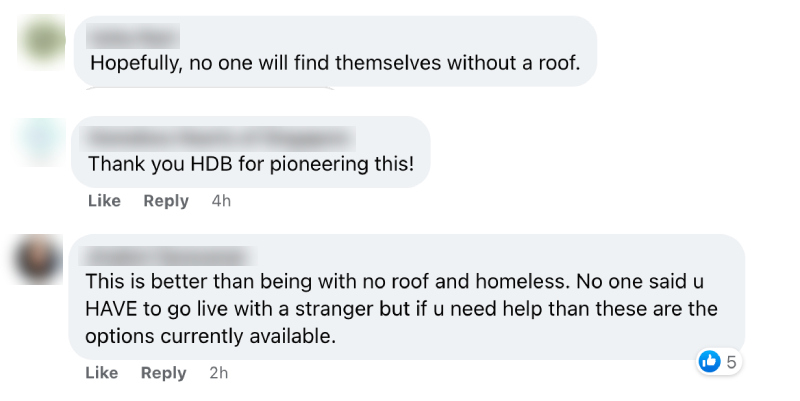This screenshot has width=800, height=401.
Task: Reply to the "better than being with no roof" comment
Action: [x=163, y=373]
